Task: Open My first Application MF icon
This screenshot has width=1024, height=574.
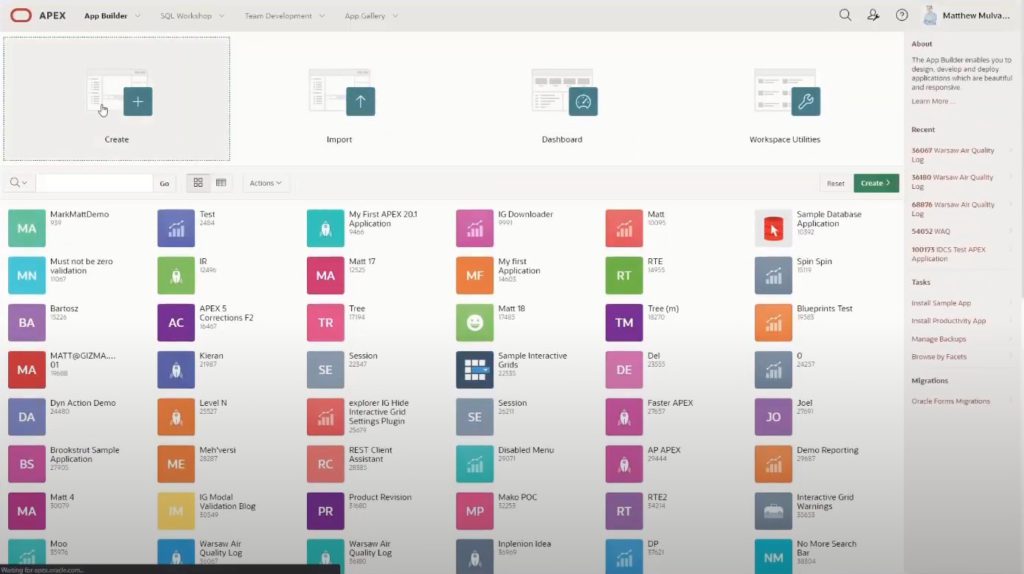Action: [475, 275]
